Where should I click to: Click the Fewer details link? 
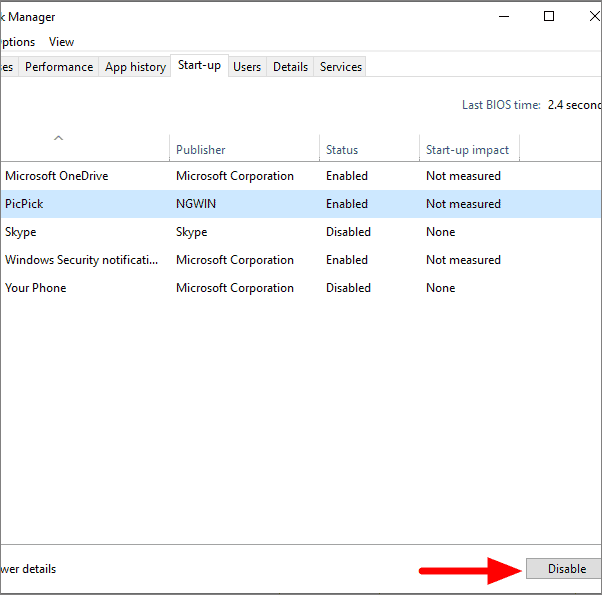(x=28, y=569)
